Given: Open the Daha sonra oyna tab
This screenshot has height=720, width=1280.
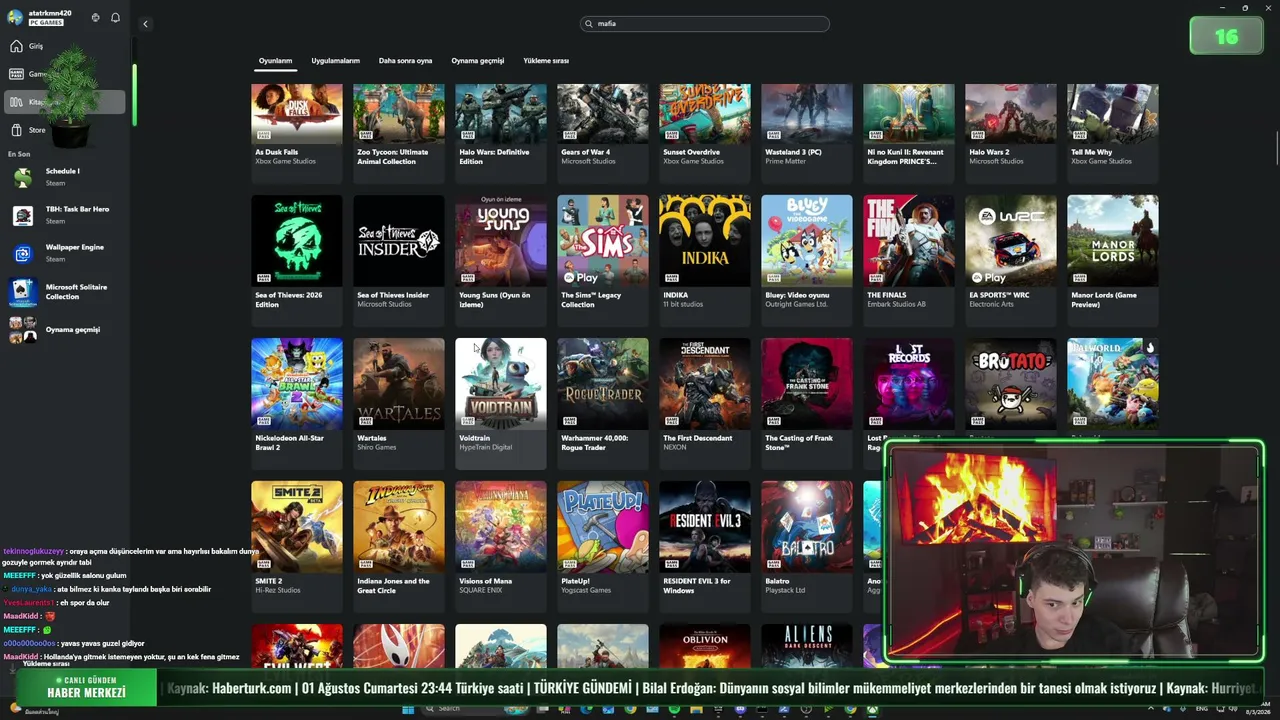Looking at the screenshot, I should [x=405, y=61].
